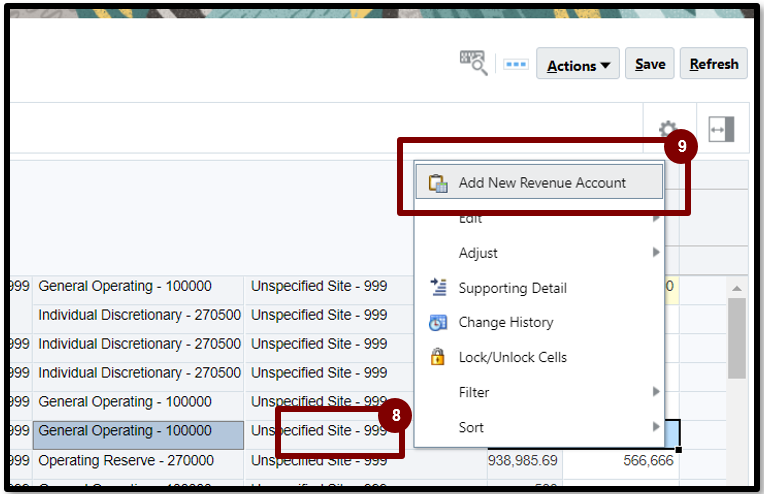Open the Sort submenu
Screen dimensions: 764x494
pos(539,427)
